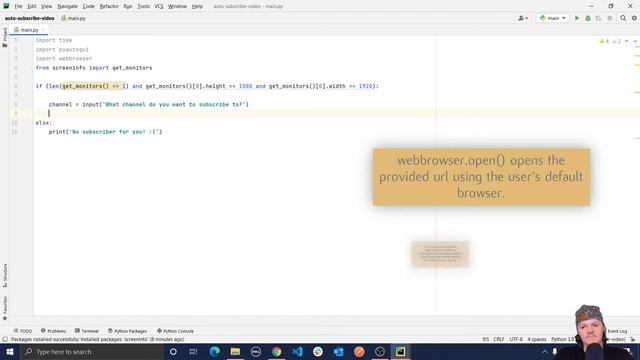Open the Tools menu
This screenshot has width=640, height=360.
tap(143, 7)
